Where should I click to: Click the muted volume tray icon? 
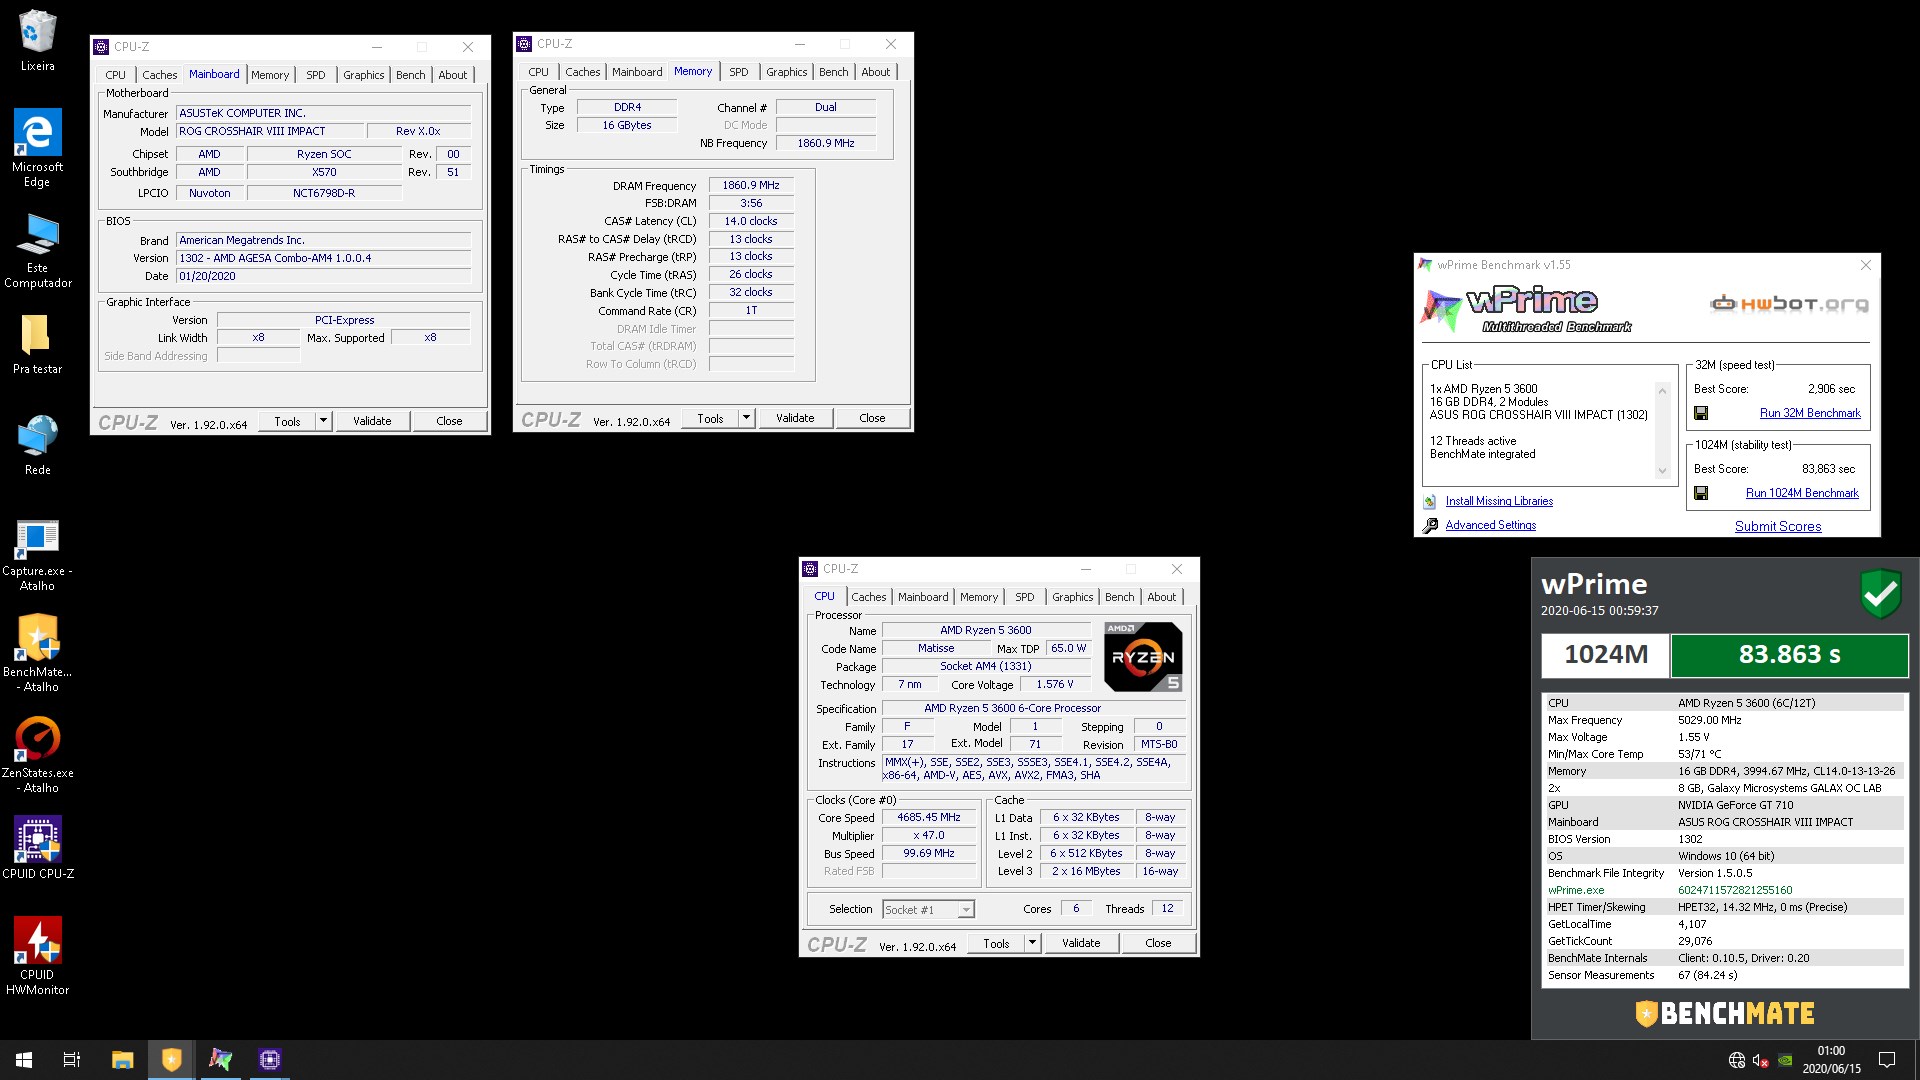point(1761,1060)
